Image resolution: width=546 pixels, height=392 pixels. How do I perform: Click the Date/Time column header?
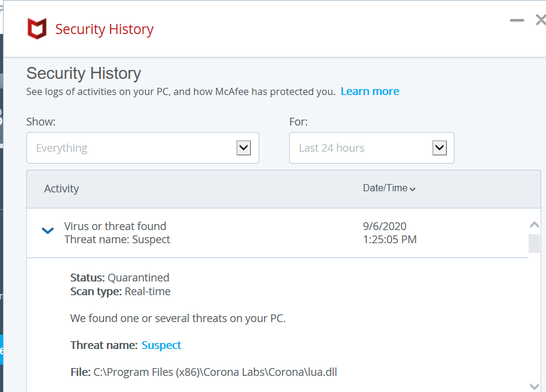coord(385,188)
